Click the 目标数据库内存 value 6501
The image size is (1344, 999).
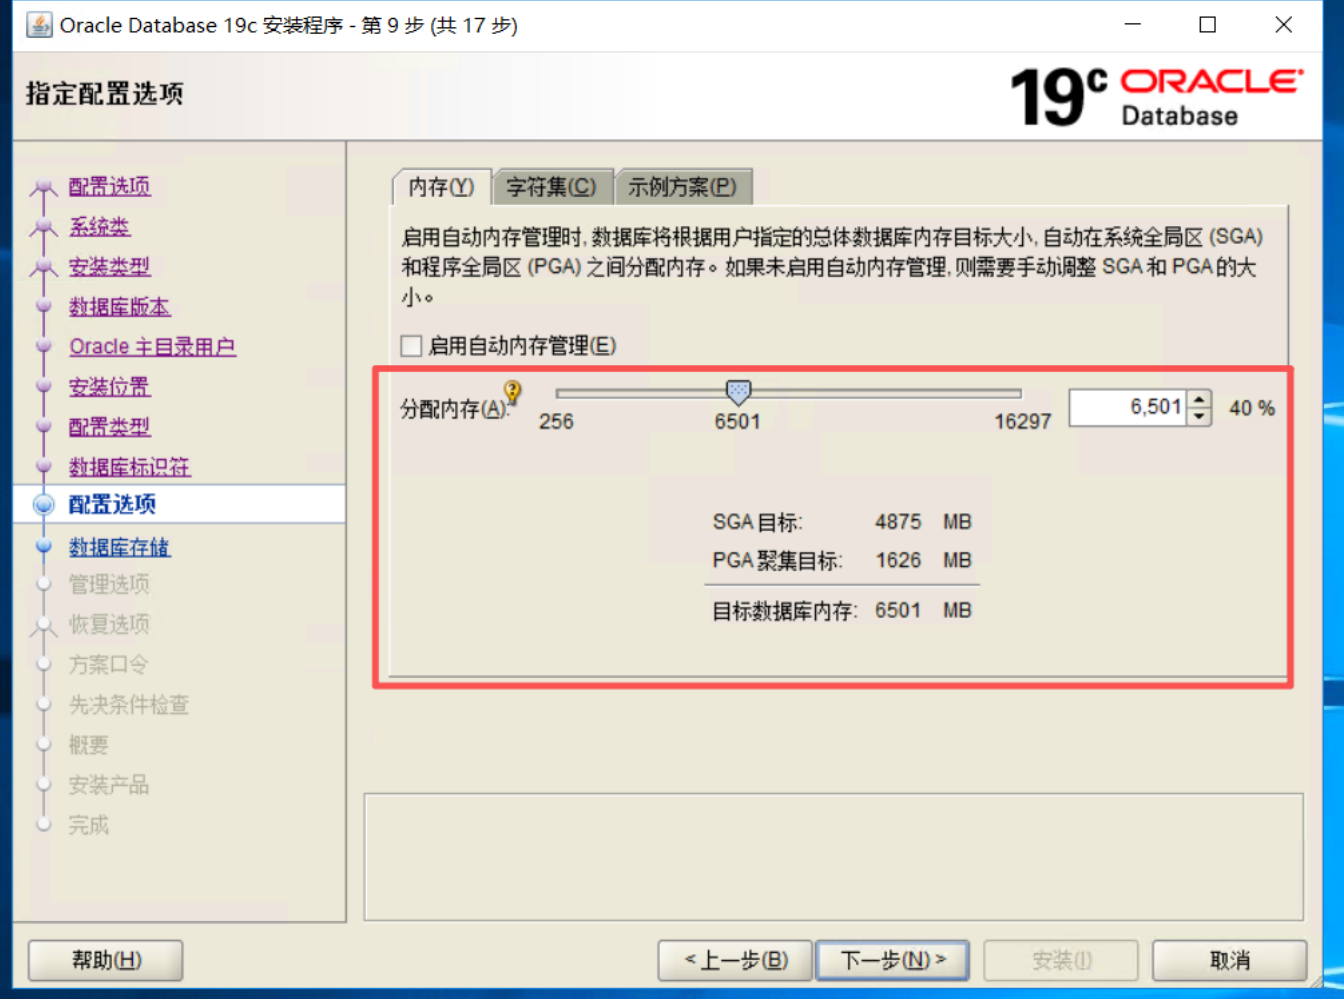tap(898, 610)
